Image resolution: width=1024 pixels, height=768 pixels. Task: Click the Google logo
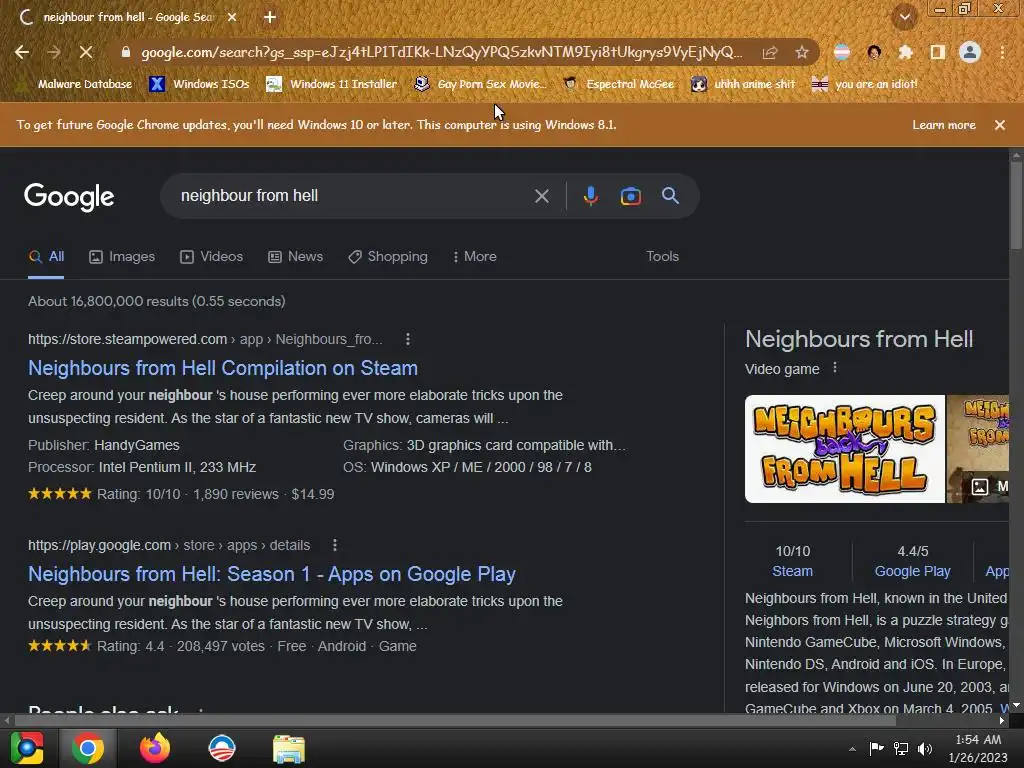pos(69,197)
